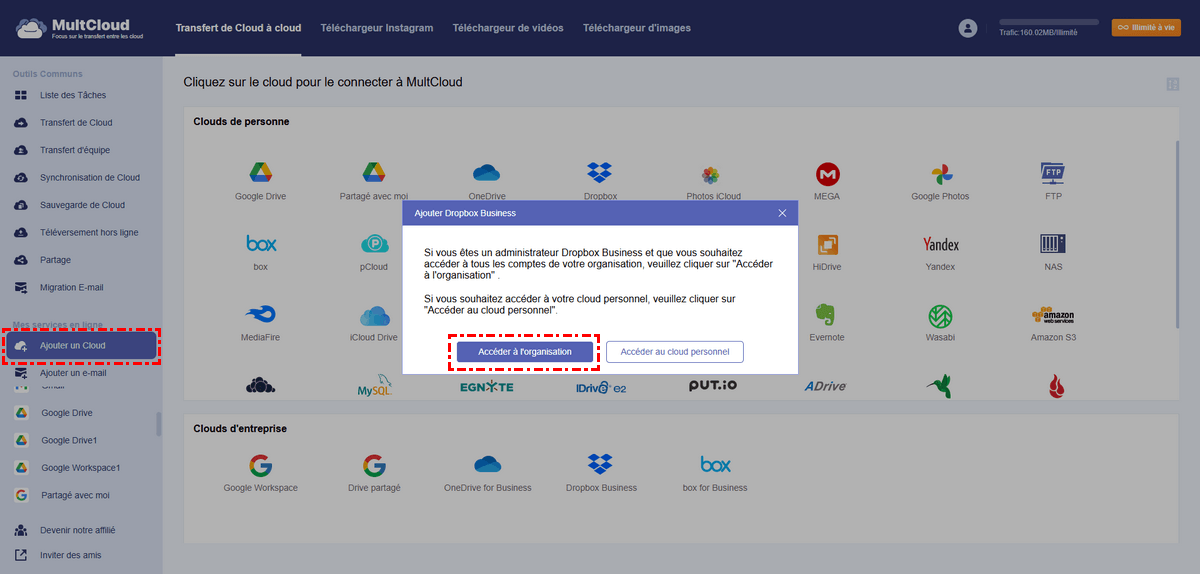This screenshot has height=574, width=1200.
Task: Go to Téléchargeur d'images tab
Action: [x=637, y=28]
